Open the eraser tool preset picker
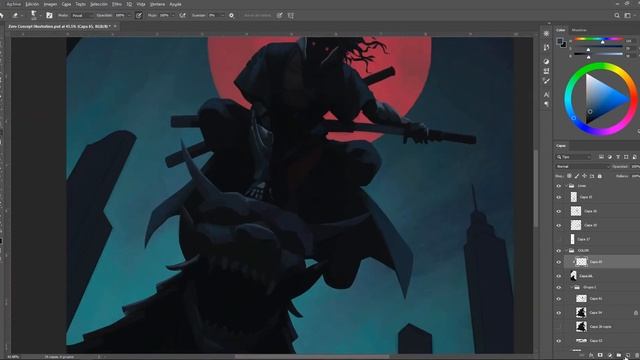Screen dimensions: 640x360 [x=18, y=15]
